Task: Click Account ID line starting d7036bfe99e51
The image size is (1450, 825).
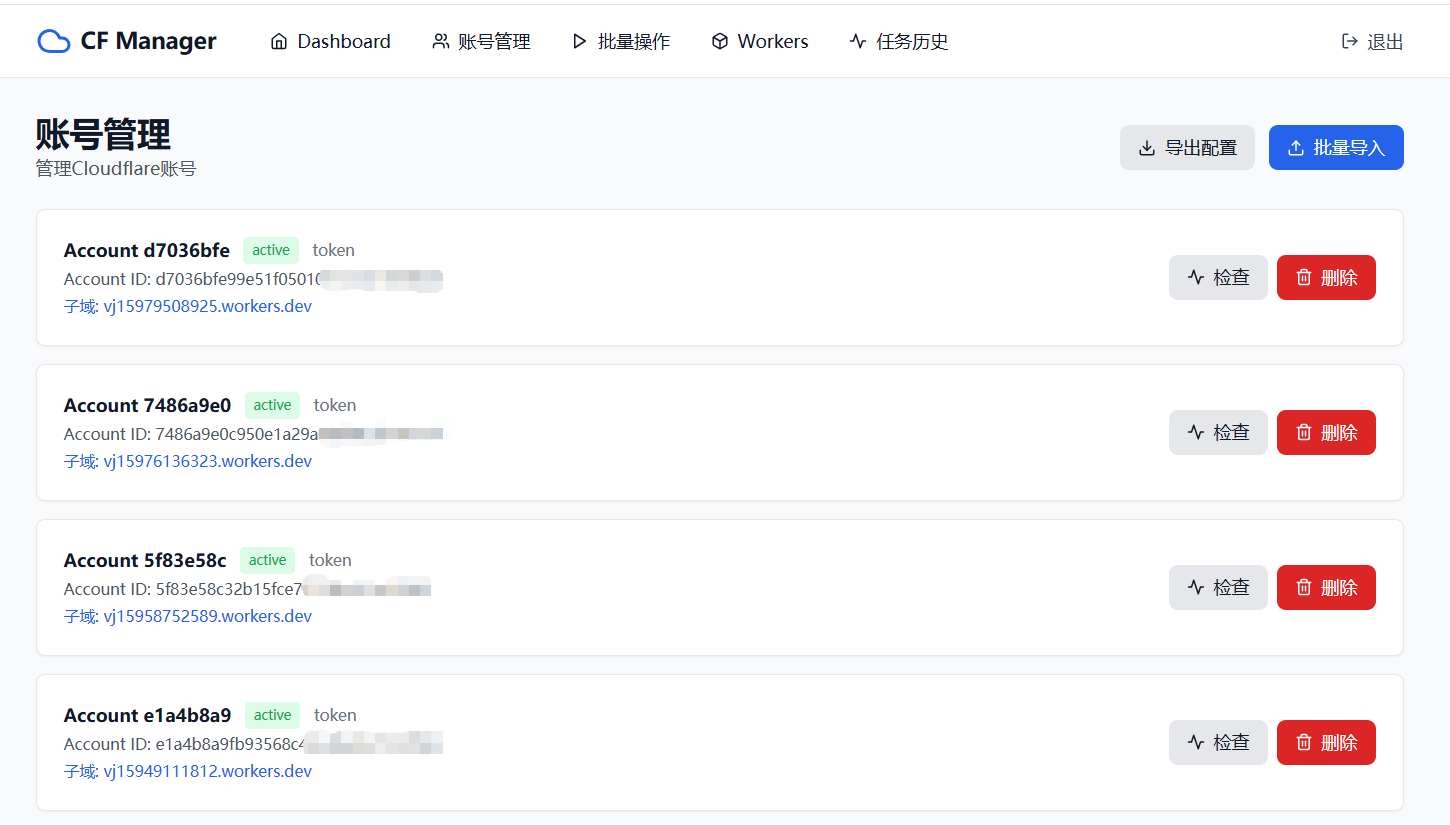Action: 253,279
